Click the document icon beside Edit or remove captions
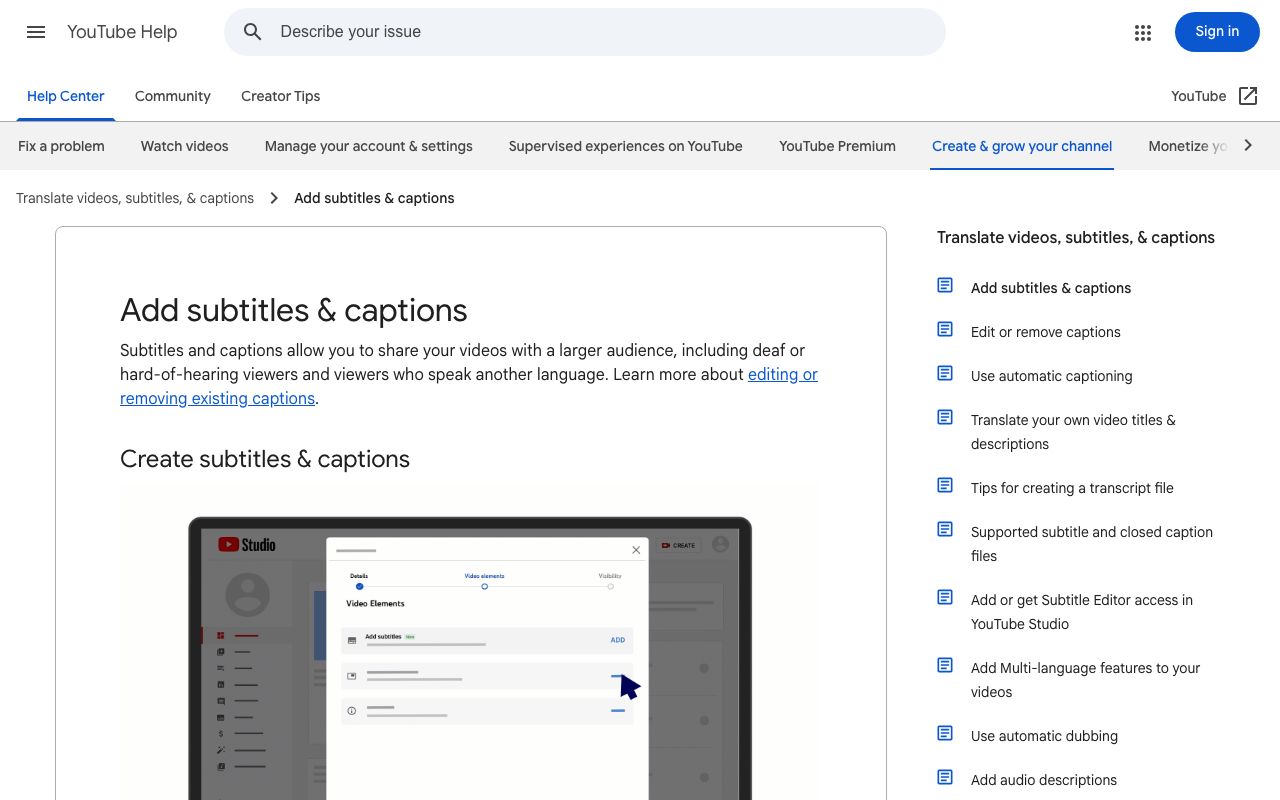 945,330
